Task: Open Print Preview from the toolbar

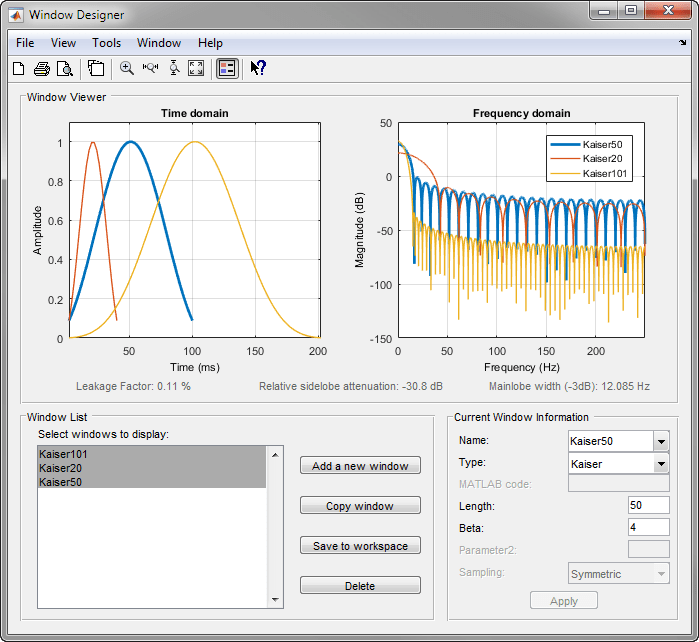Action: tap(64, 68)
